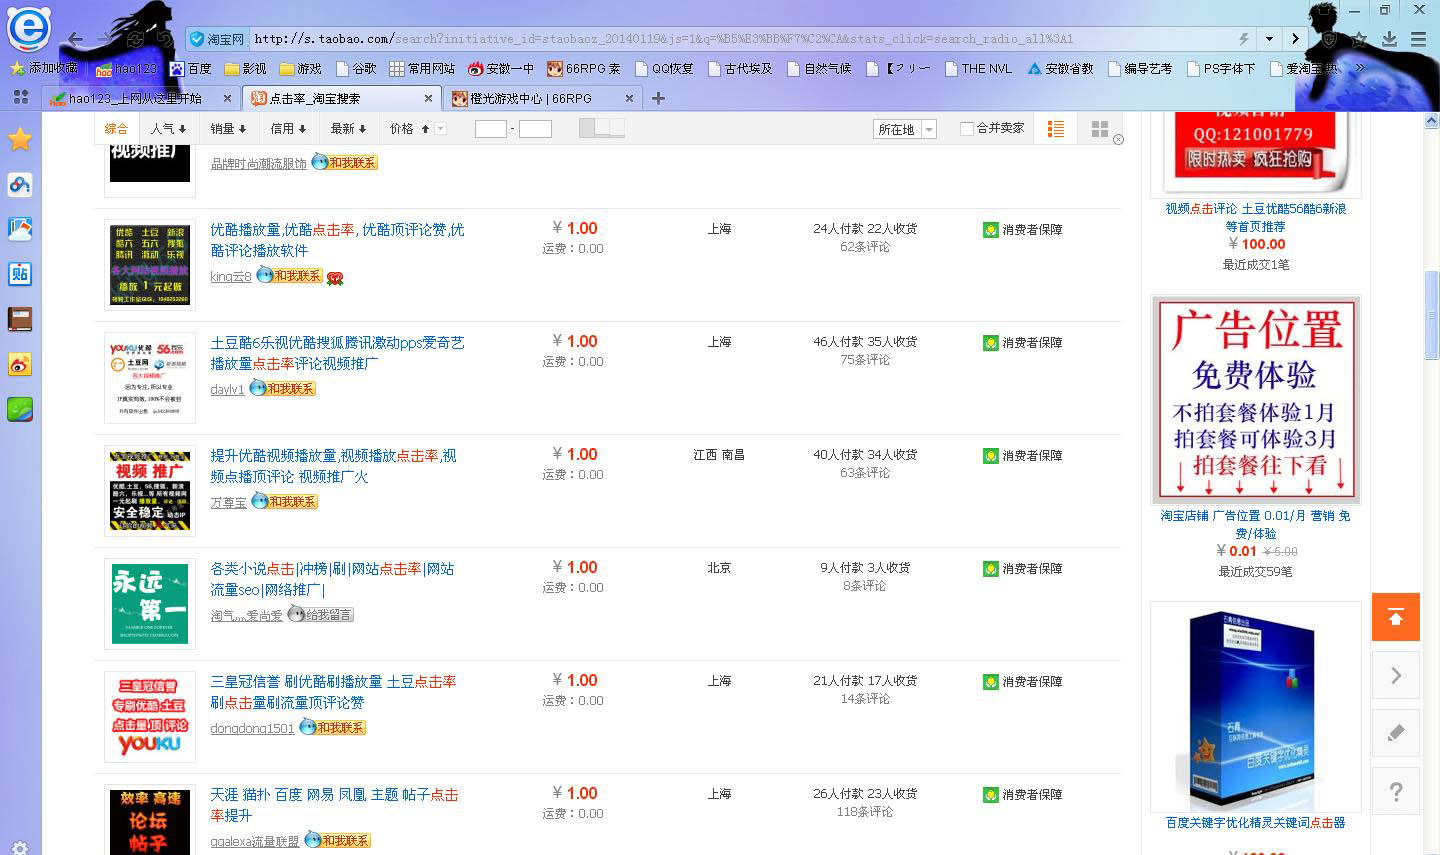Expand the right floating chevron button

(1396, 676)
